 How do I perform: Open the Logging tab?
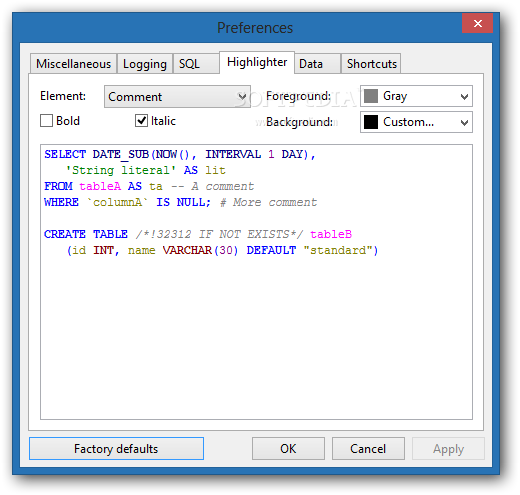(145, 63)
